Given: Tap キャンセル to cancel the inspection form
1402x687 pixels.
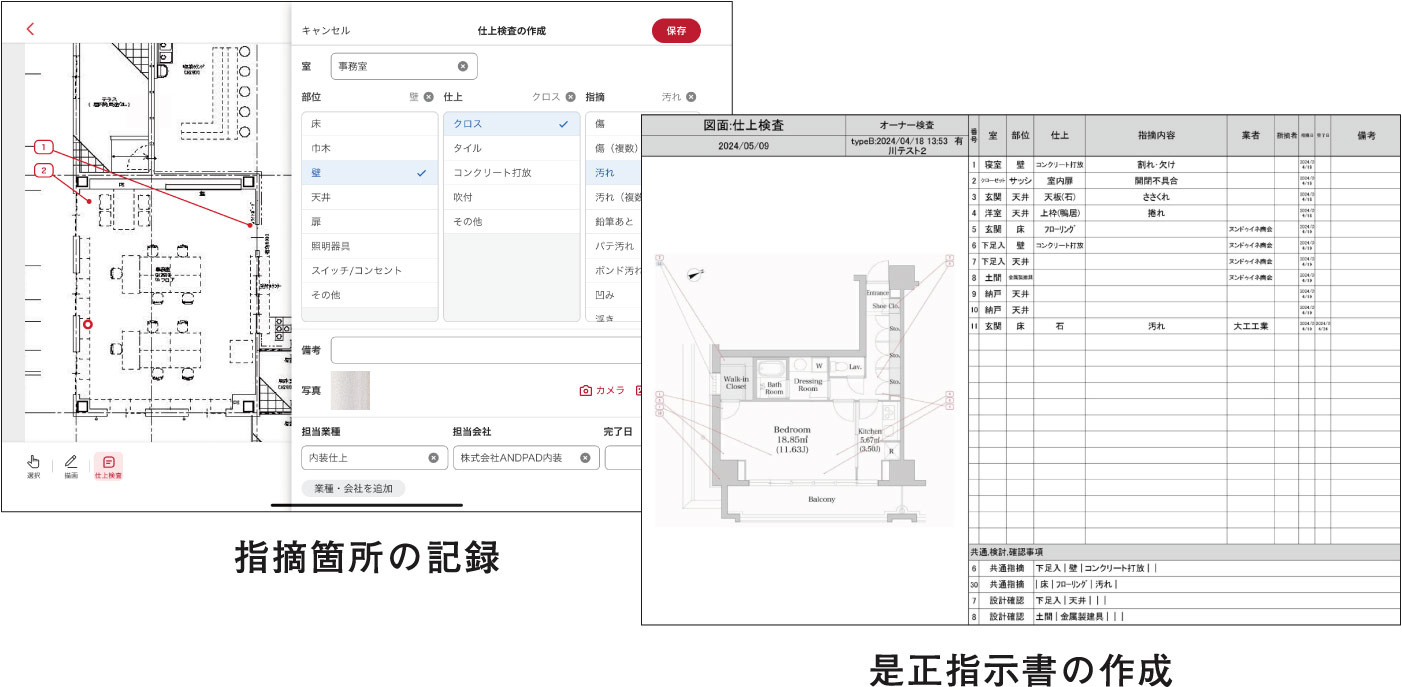Looking at the screenshot, I should (323, 31).
